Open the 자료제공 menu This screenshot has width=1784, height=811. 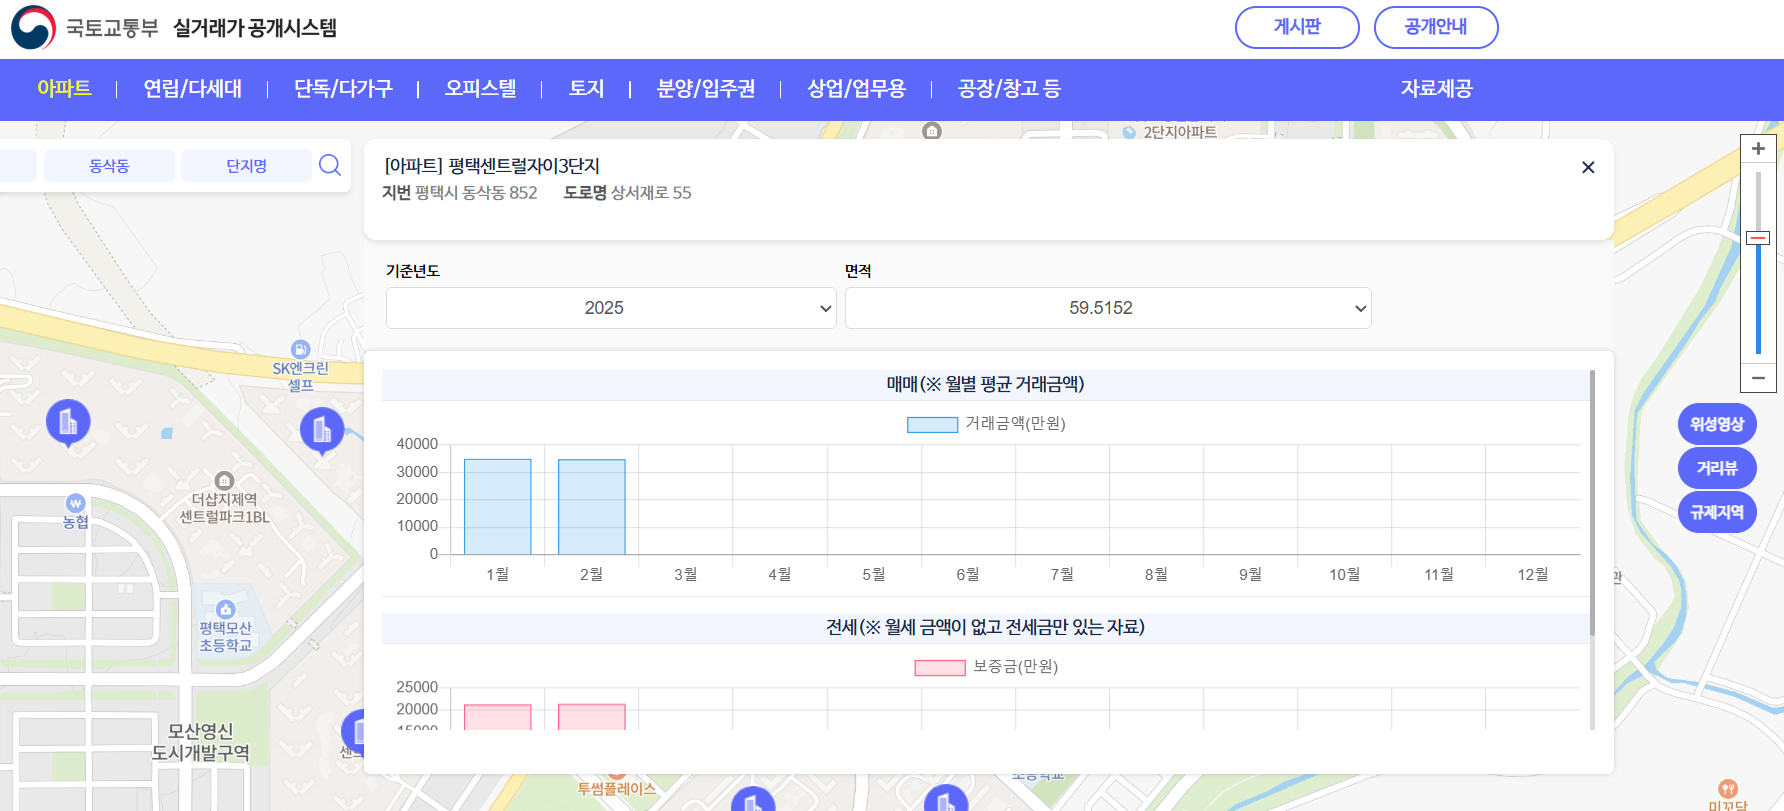(1437, 88)
